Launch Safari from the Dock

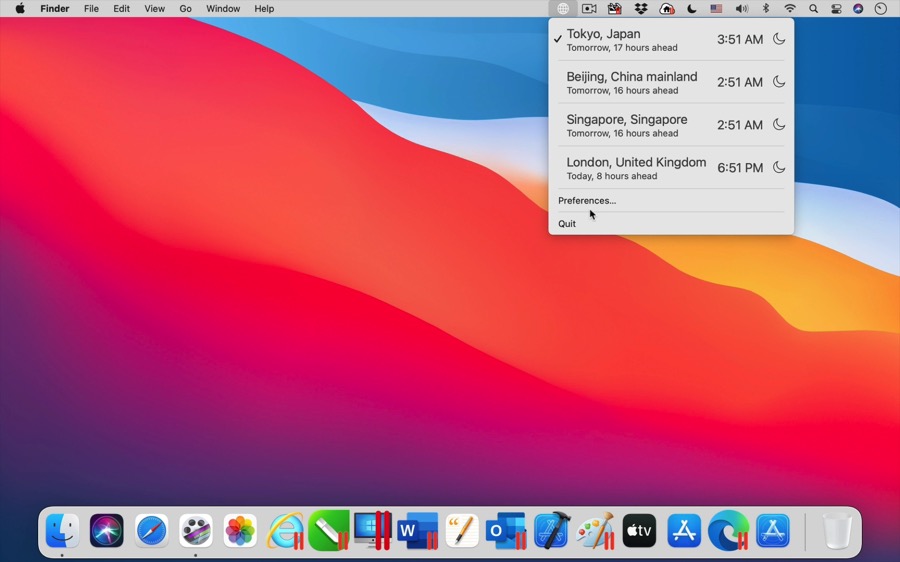[152, 531]
